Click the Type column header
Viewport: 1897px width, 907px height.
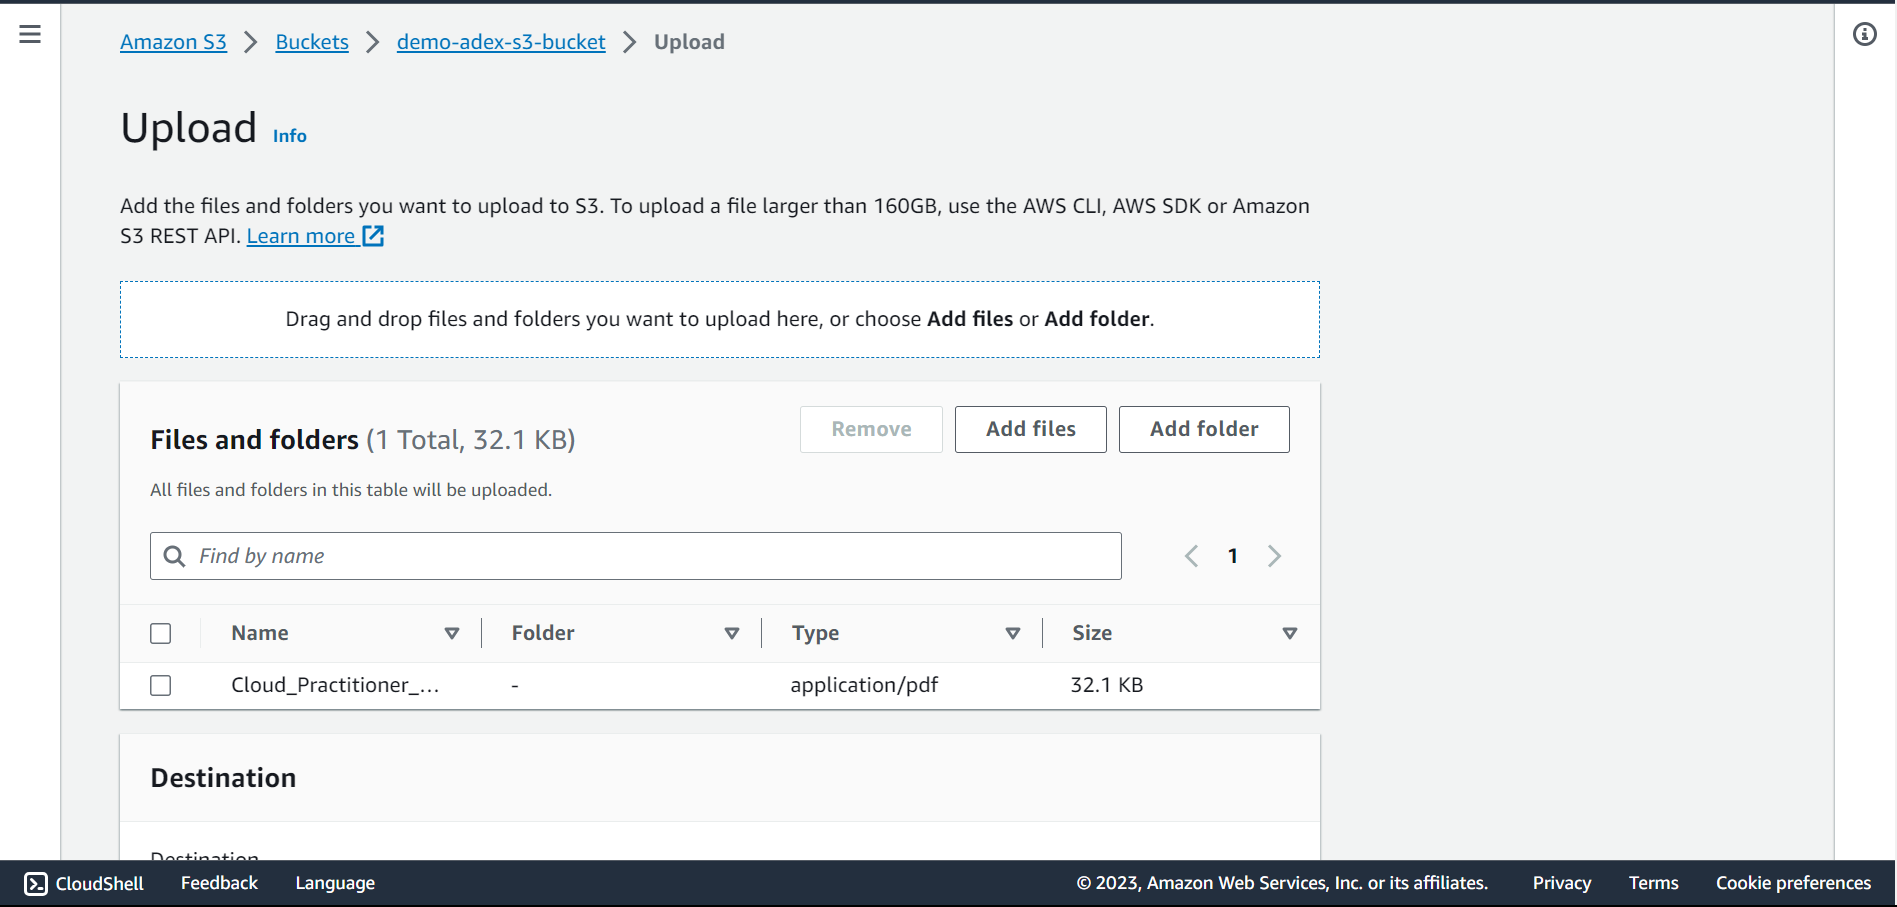[x=815, y=633]
